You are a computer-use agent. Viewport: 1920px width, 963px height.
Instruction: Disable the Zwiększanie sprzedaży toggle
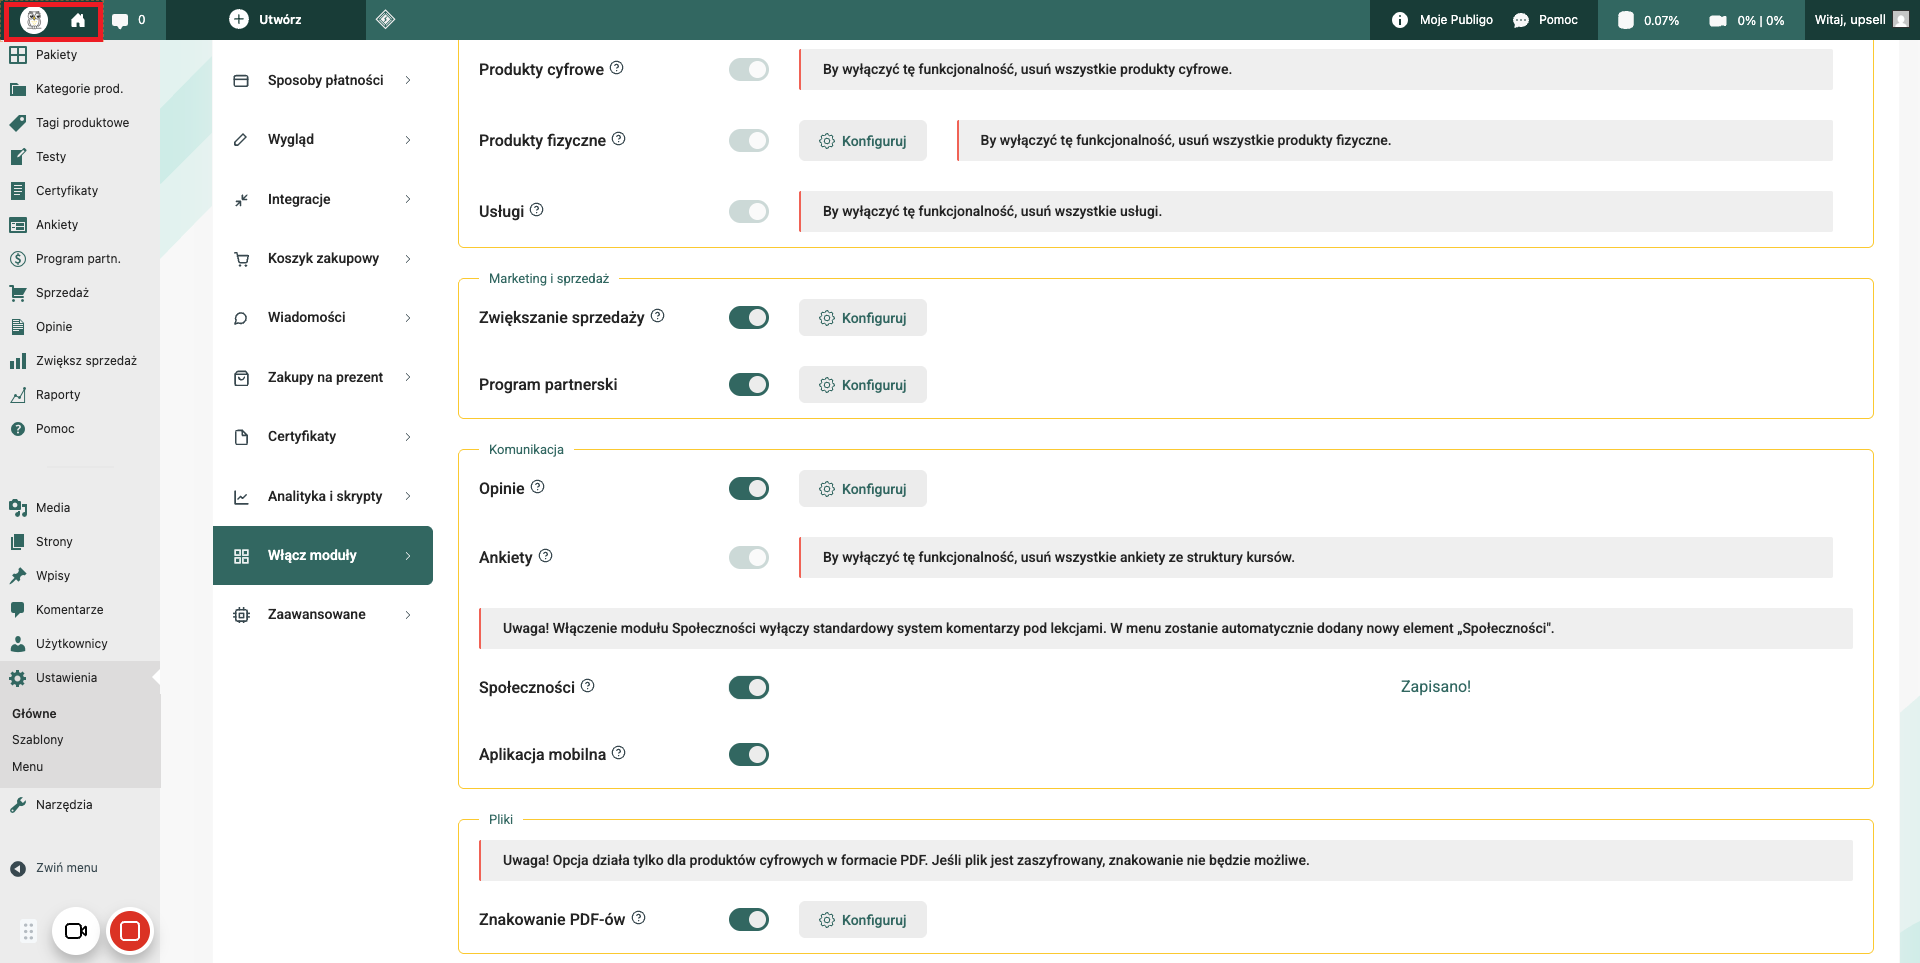tap(748, 318)
